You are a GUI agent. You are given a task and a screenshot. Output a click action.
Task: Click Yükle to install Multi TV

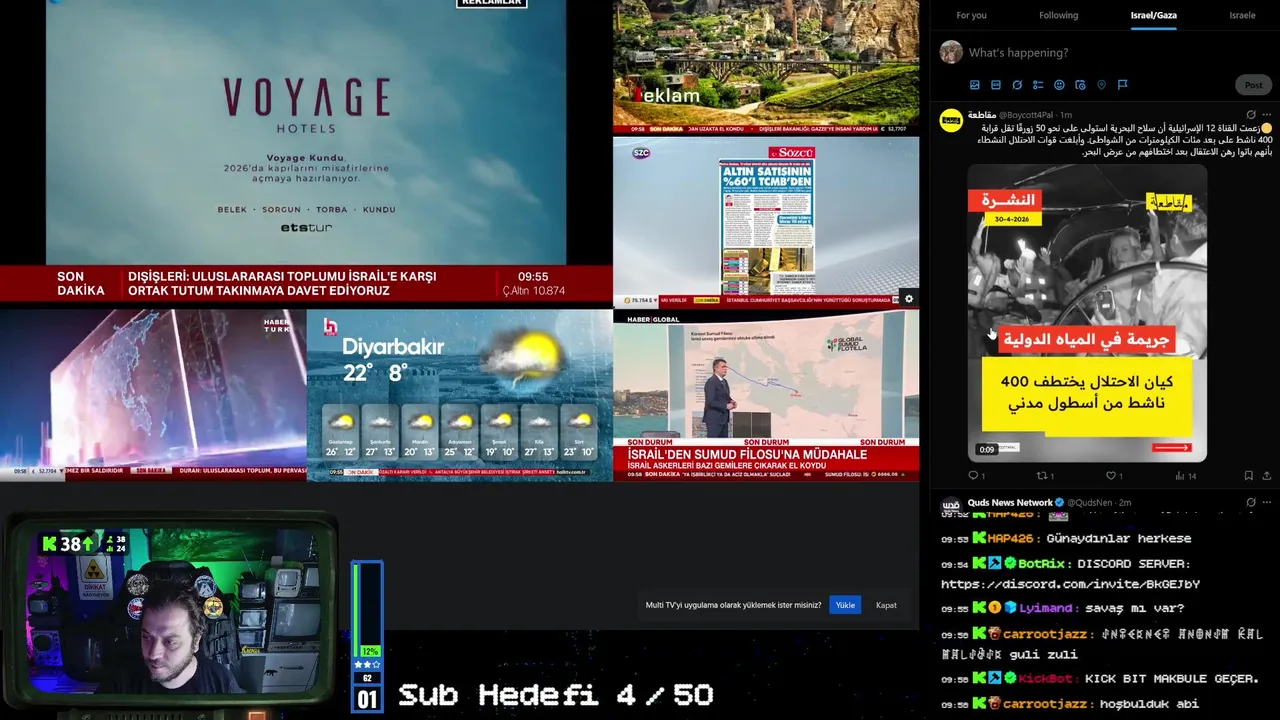tap(845, 605)
